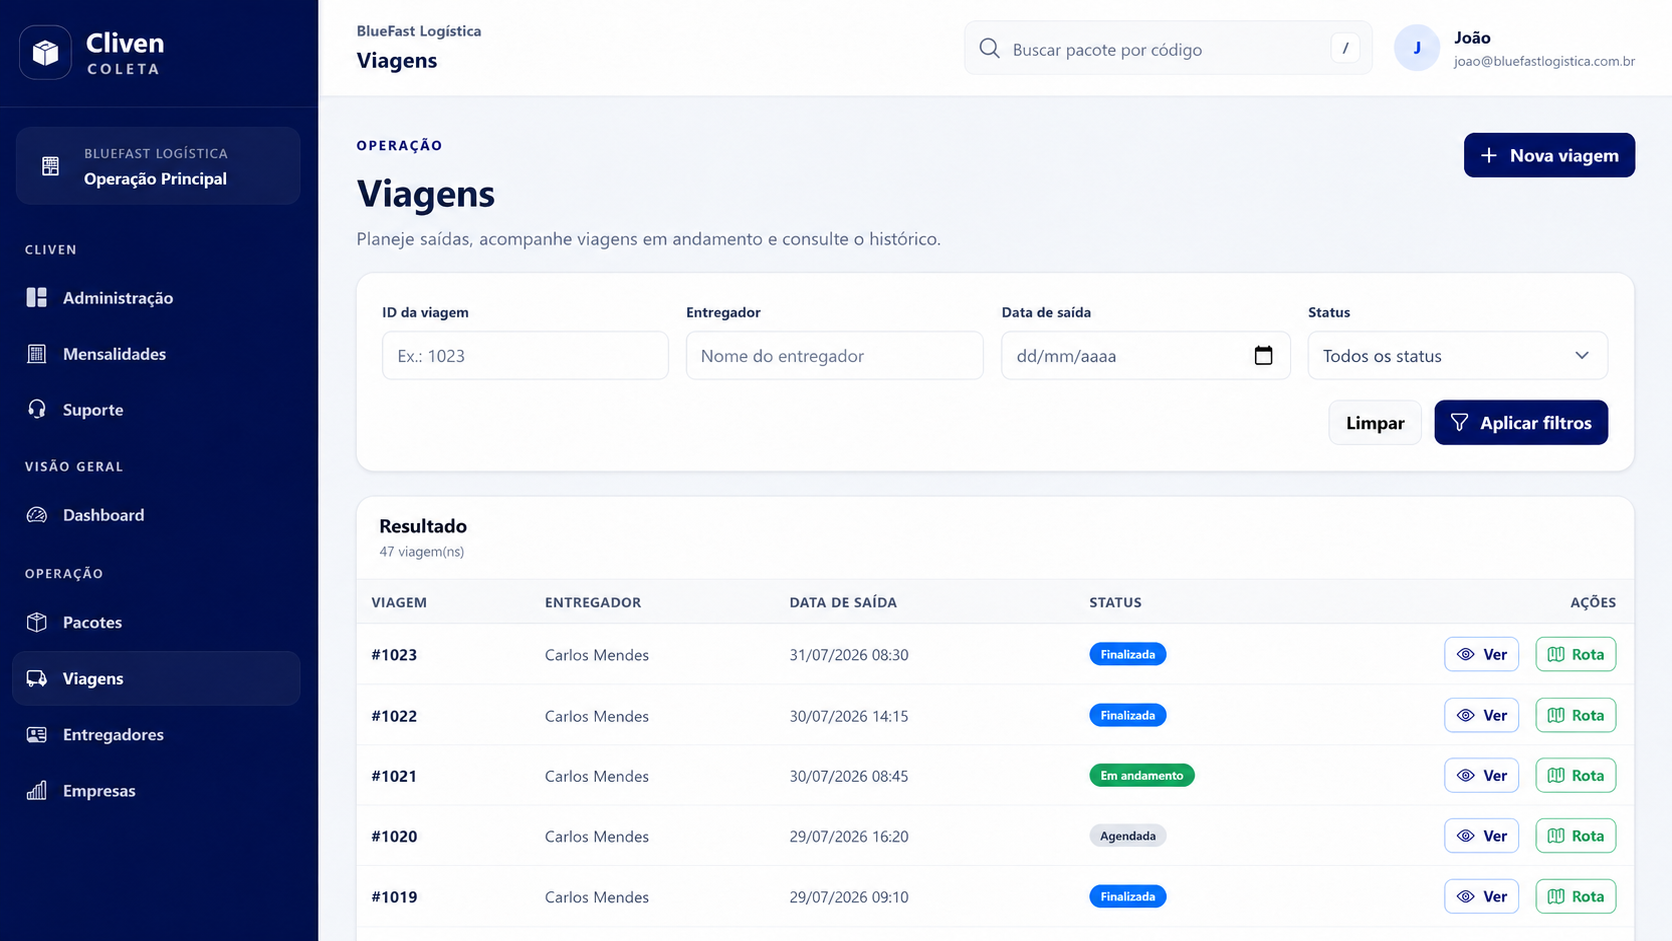Image resolution: width=1672 pixels, height=941 pixels.
Task: Click joao@bluefastlogistica.com.br email
Action: 1544,61
